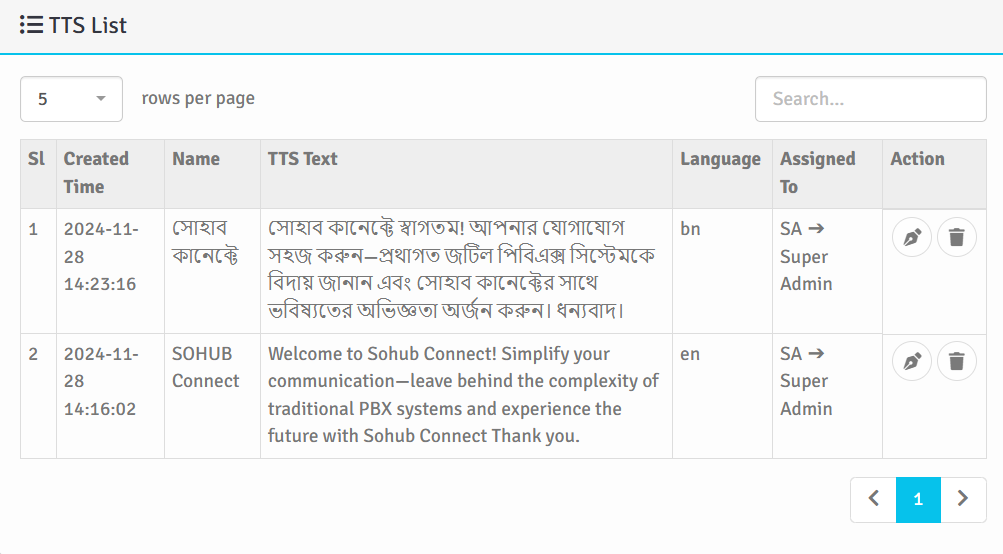Viewport: 1003px width, 554px height.
Task: Click into the Search field
Action: [870, 99]
